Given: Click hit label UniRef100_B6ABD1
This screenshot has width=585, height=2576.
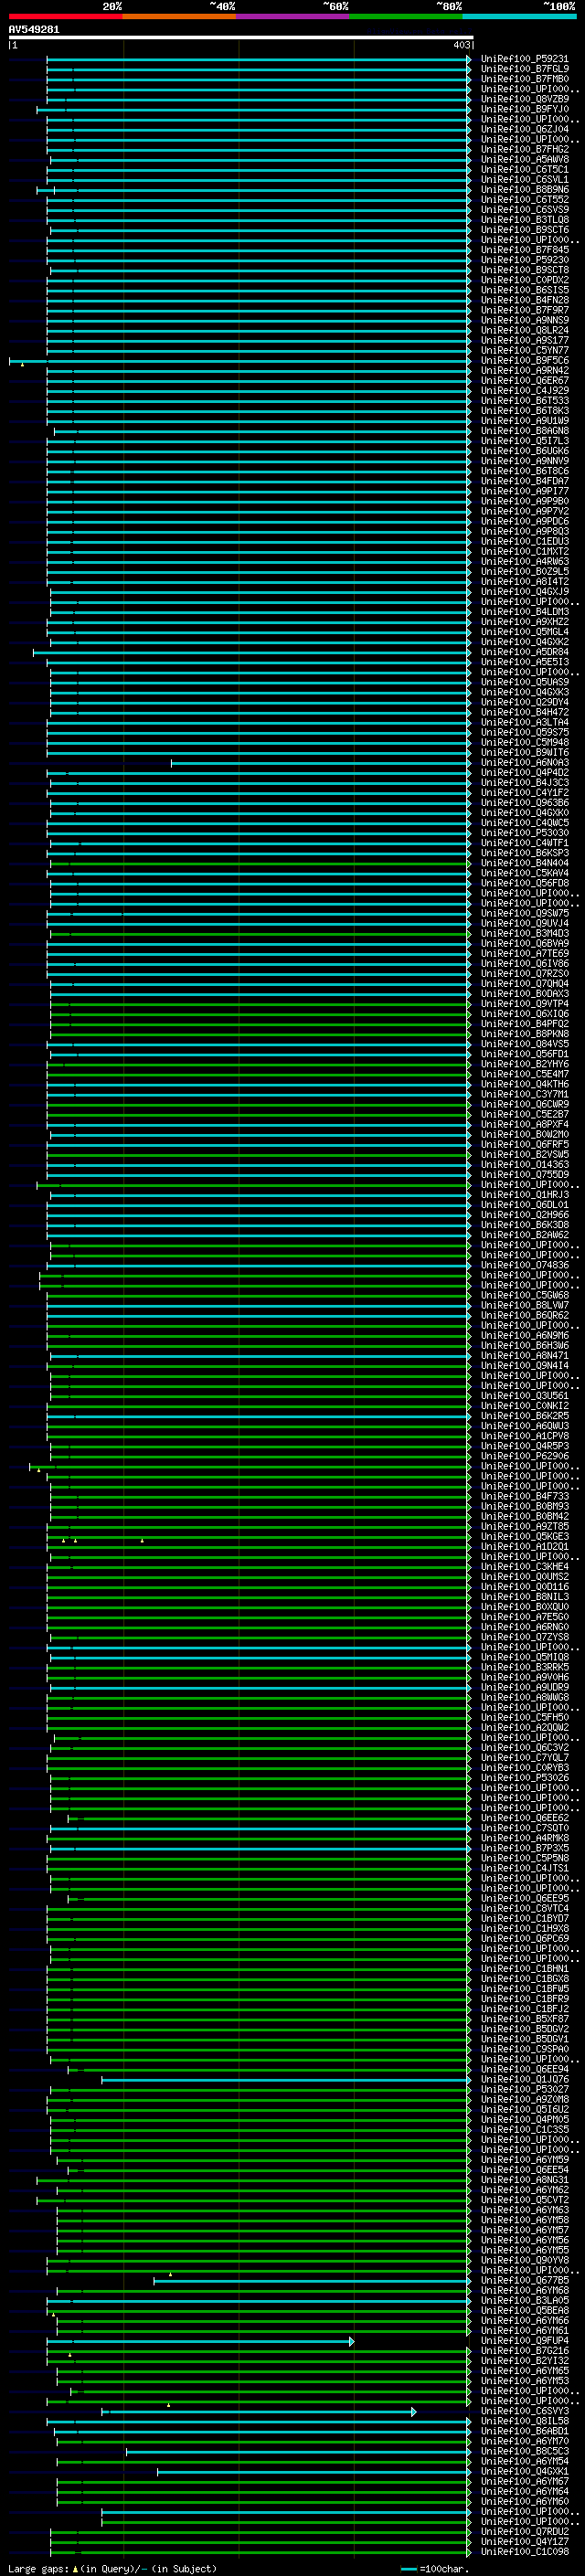Looking at the screenshot, I should 524,2432.
